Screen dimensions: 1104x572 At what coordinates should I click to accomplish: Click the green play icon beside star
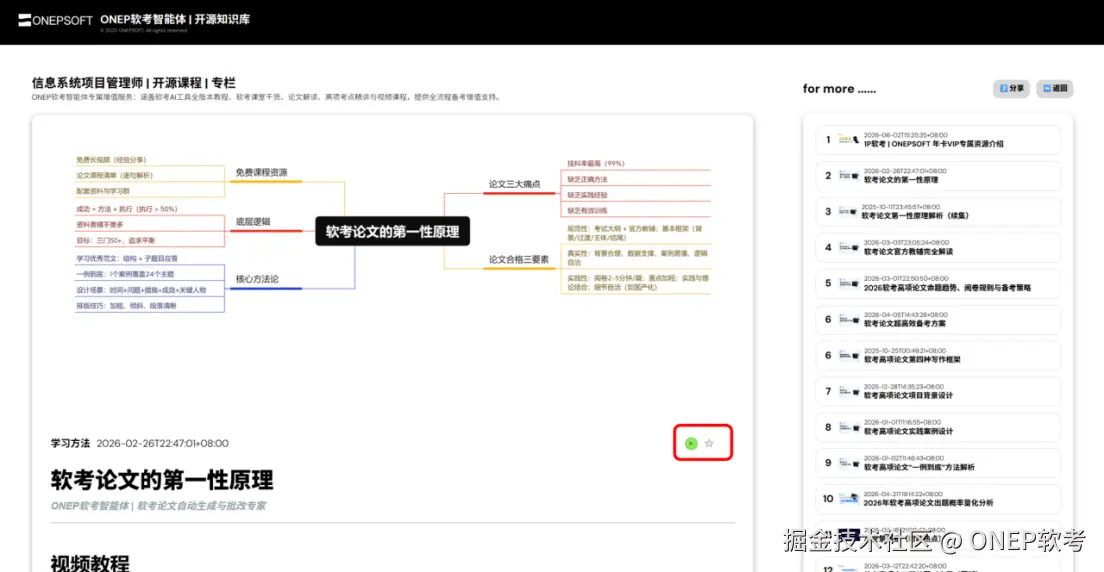[x=691, y=443]
